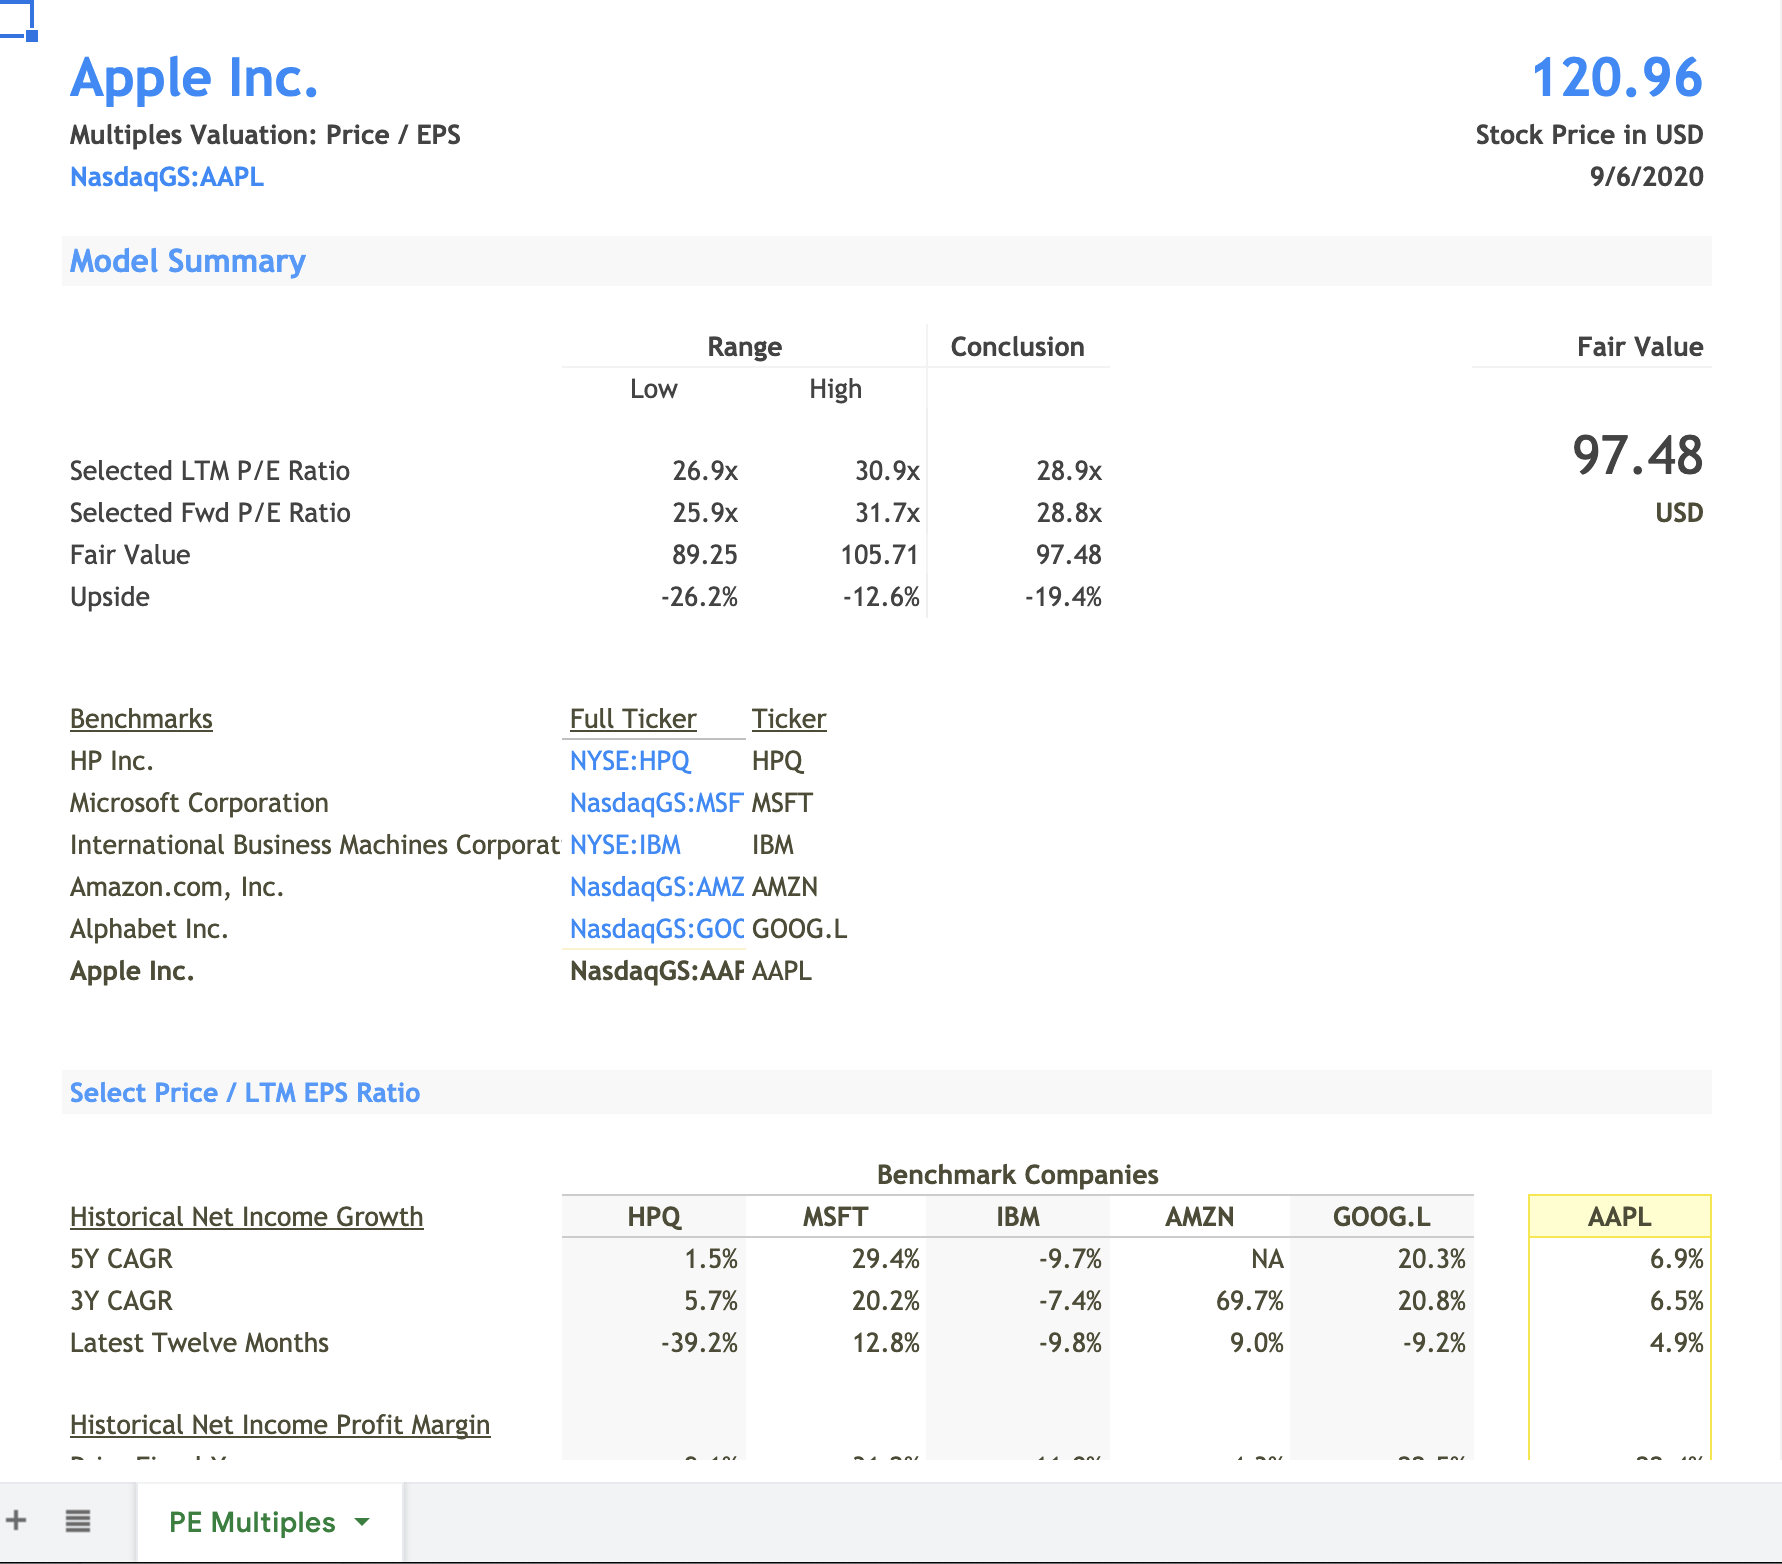Select the MSFT column header
1782x1564 pixels.
point(836,1217)
